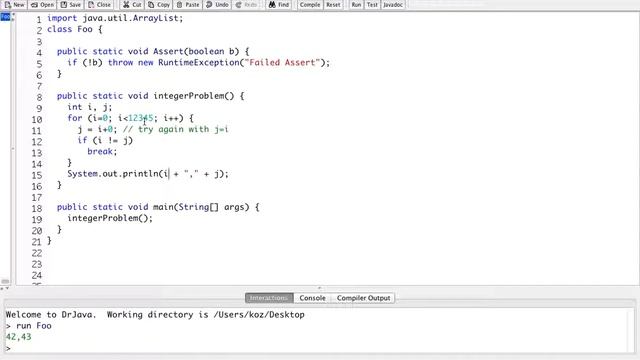This screenshot has height=360, width=640.
Task: Click the output "42,43" in Interactions pane
Action: point(18,337)
